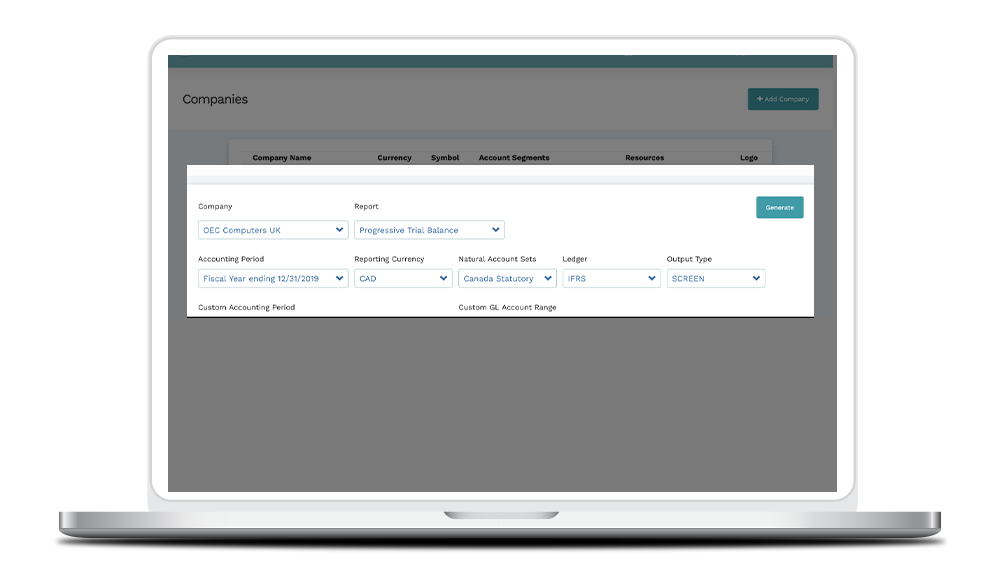This screenshot has height=571, width=1000.
Task: Click the Custom Accounting Period label
Action: (246, 307)
